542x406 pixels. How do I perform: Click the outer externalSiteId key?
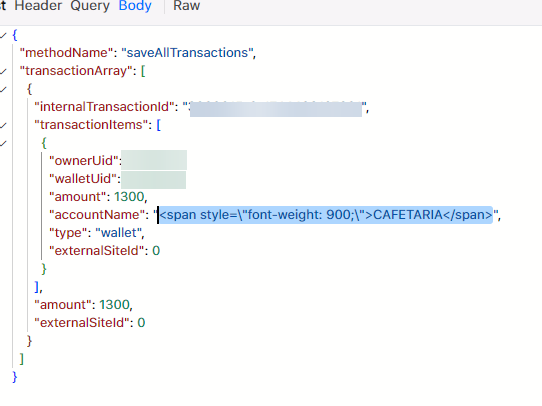[82, 322]
